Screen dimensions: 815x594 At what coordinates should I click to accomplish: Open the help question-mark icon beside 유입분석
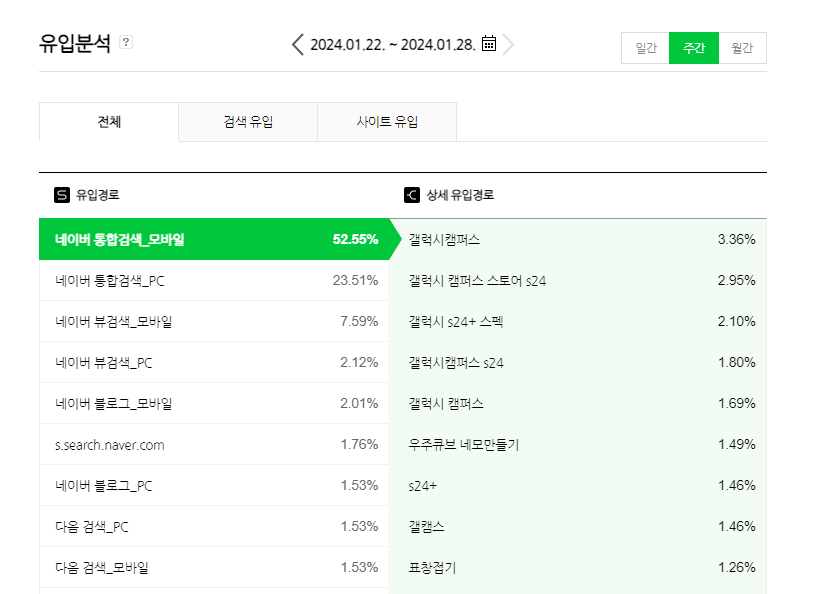126,42
